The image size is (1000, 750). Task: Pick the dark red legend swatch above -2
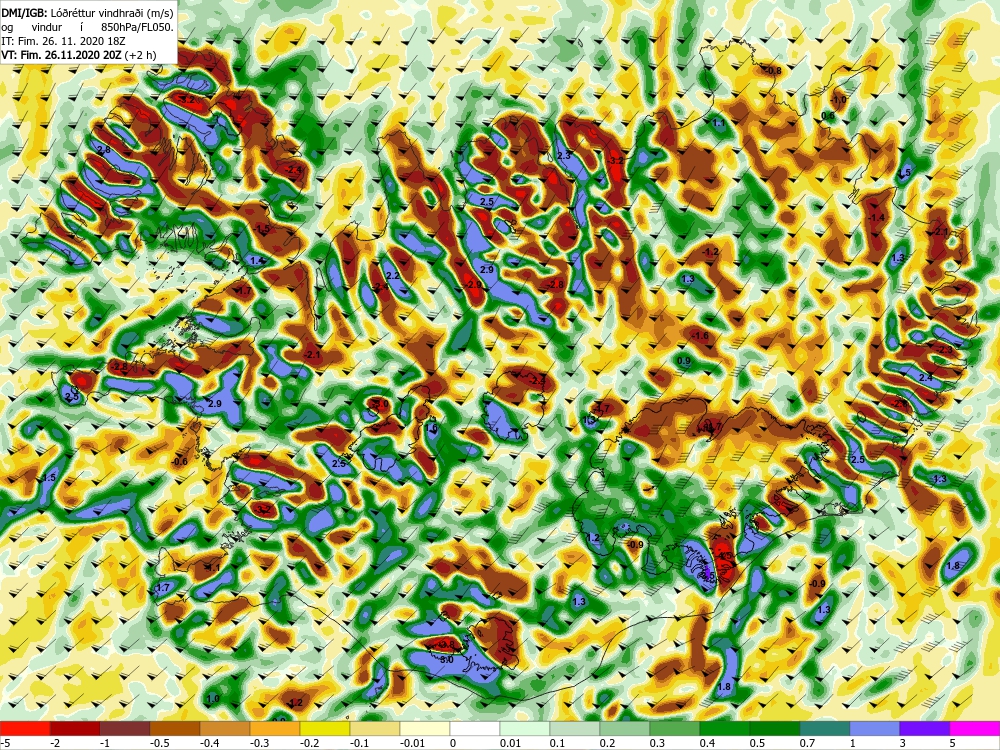[75, 729]
